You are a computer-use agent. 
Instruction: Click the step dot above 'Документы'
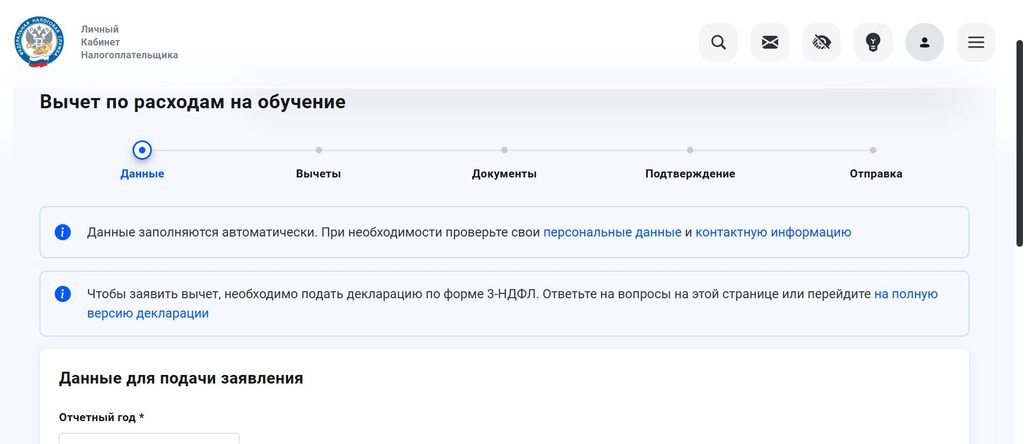[504, 150]
